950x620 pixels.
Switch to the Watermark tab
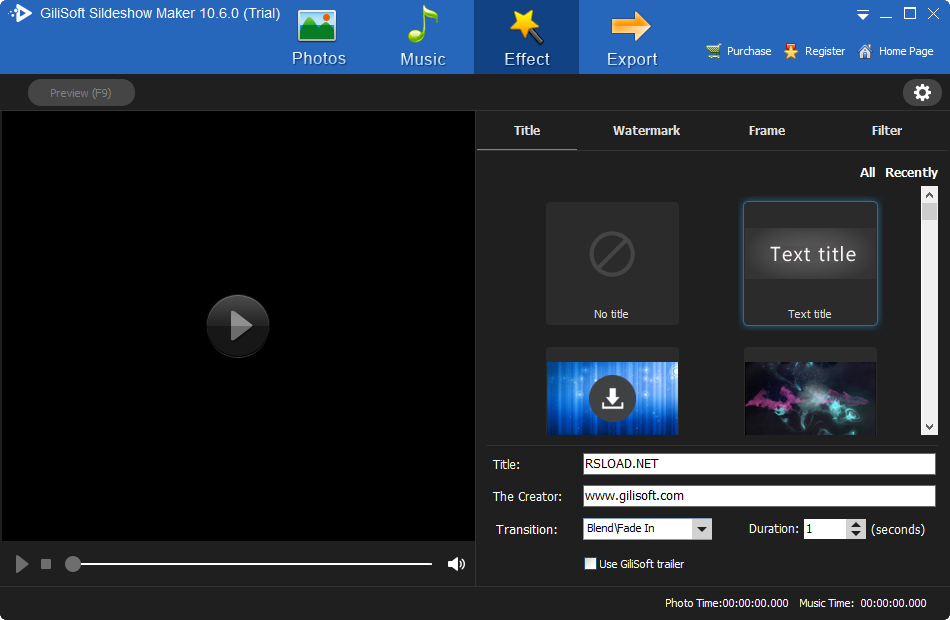click(646, 130)
